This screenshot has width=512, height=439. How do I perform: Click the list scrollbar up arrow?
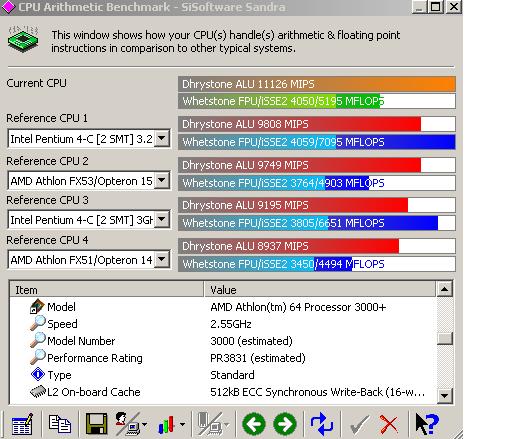pyautogui.click(x=444, y=289)
